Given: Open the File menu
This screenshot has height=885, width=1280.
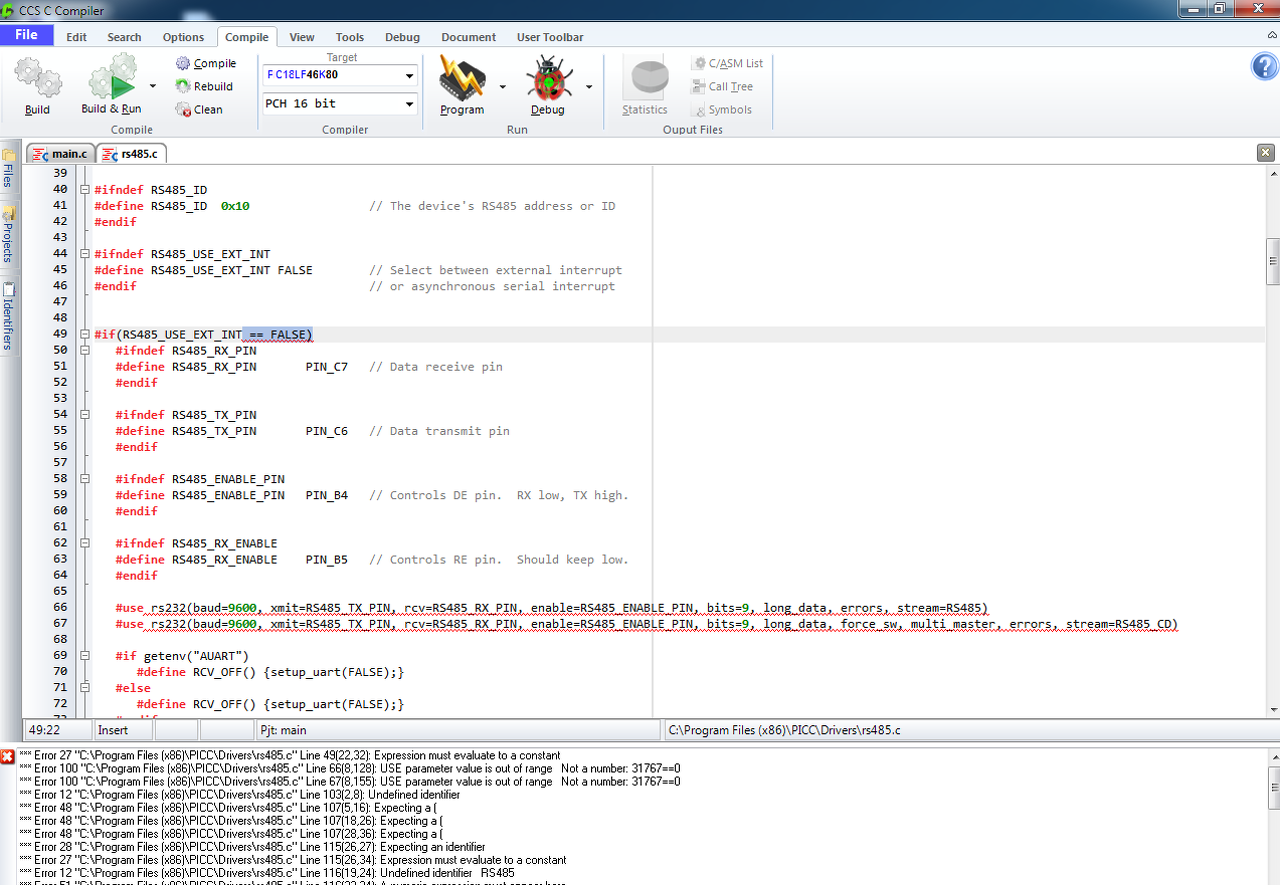Looking at the screenshot, I should point(27,35).
